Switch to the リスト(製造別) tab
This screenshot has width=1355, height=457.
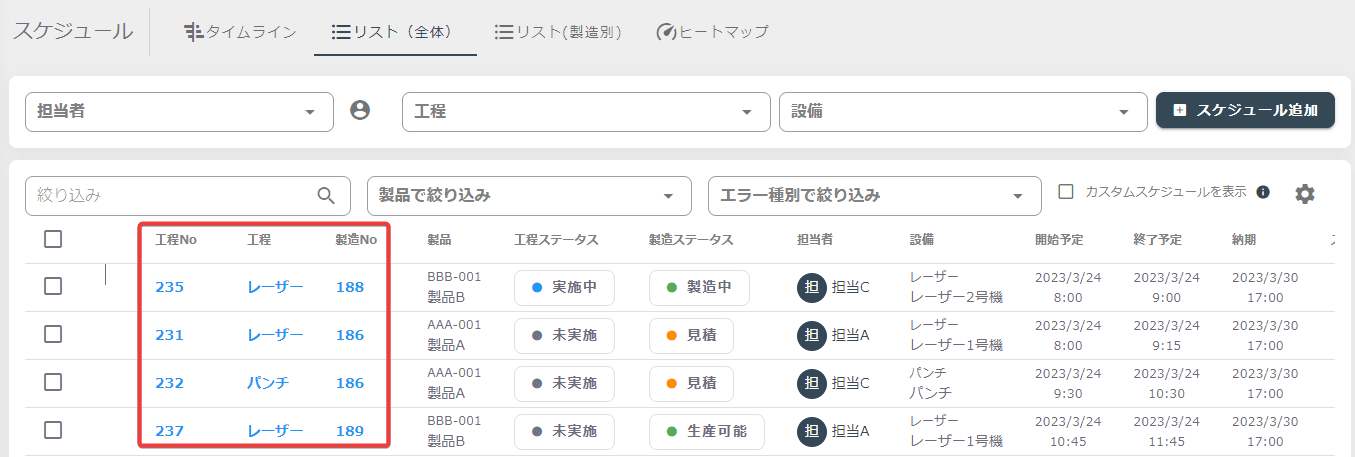pyautogui.click(x=558, y=32)
